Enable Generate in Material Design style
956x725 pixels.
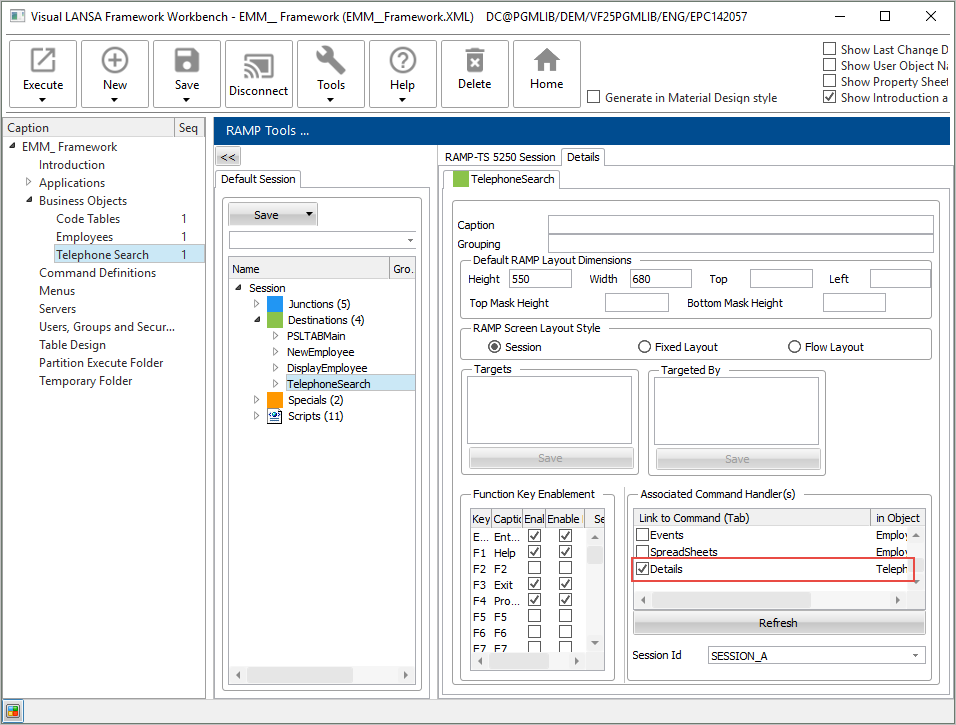click(594, 98)
